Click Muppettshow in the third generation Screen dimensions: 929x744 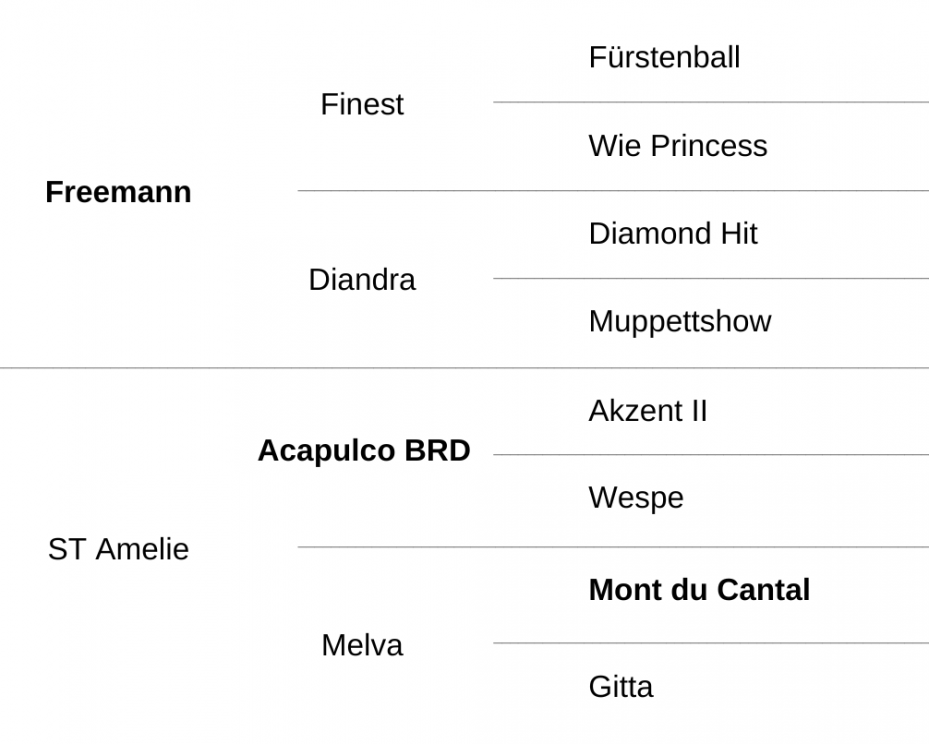point(680,322)
